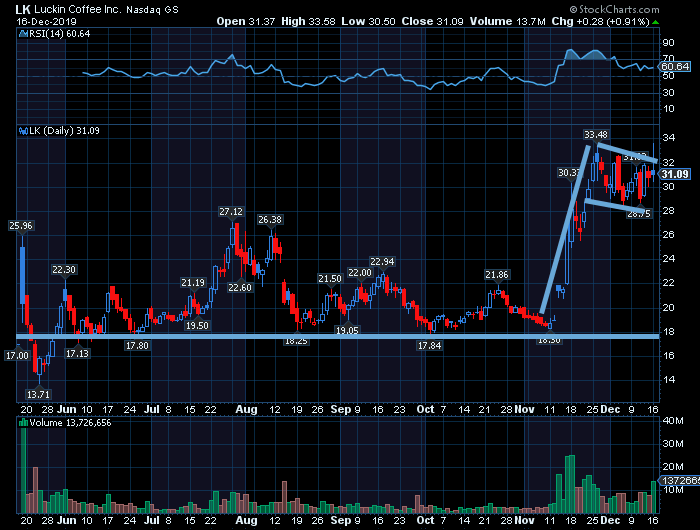The image size is (700, 530).
Task: Click the LK (Daily) 31.09 legend text
Action: (64, 131)
